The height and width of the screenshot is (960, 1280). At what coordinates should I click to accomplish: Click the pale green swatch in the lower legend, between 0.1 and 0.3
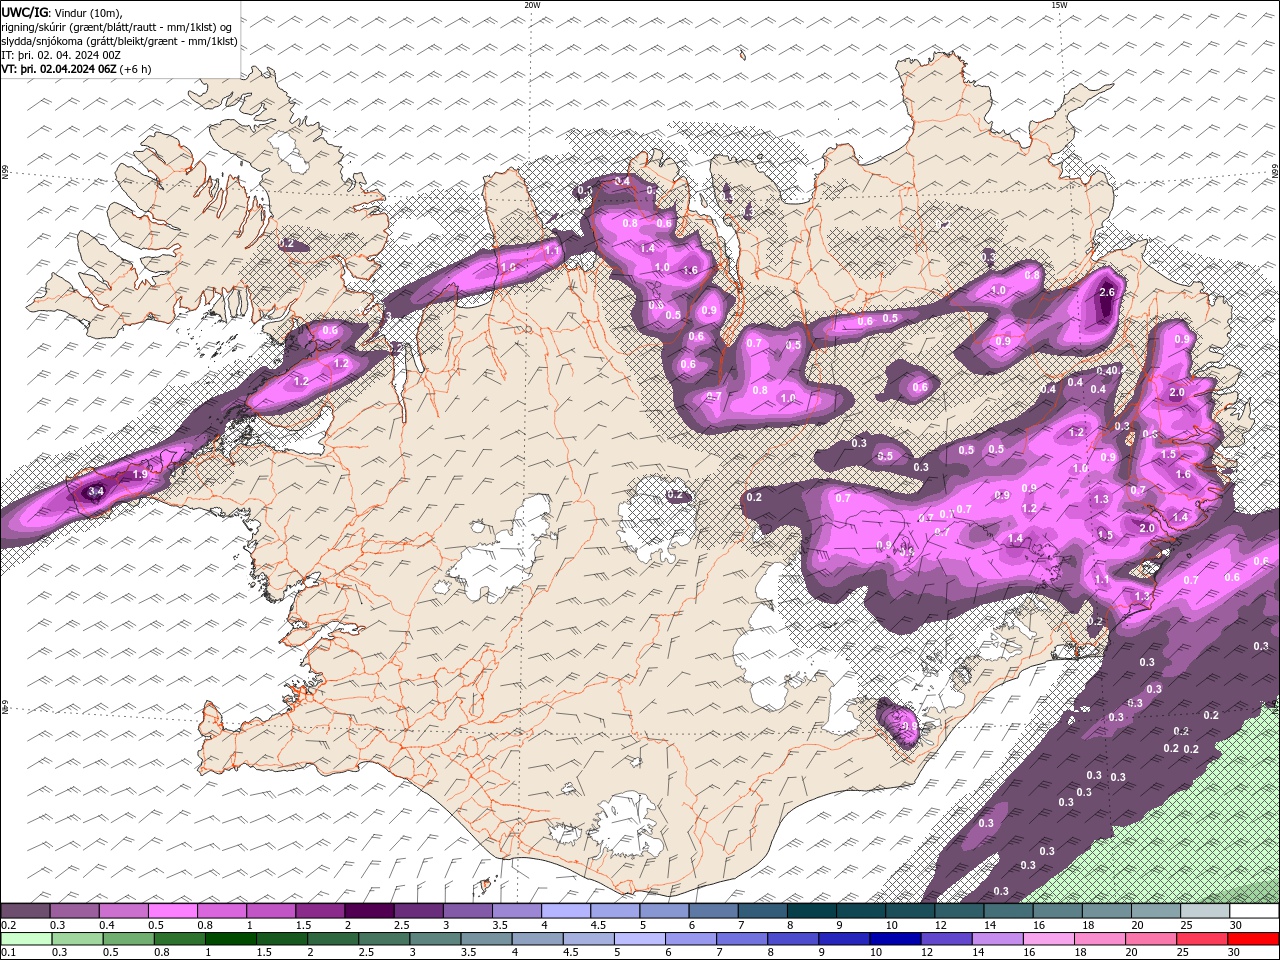pos(25,939)
